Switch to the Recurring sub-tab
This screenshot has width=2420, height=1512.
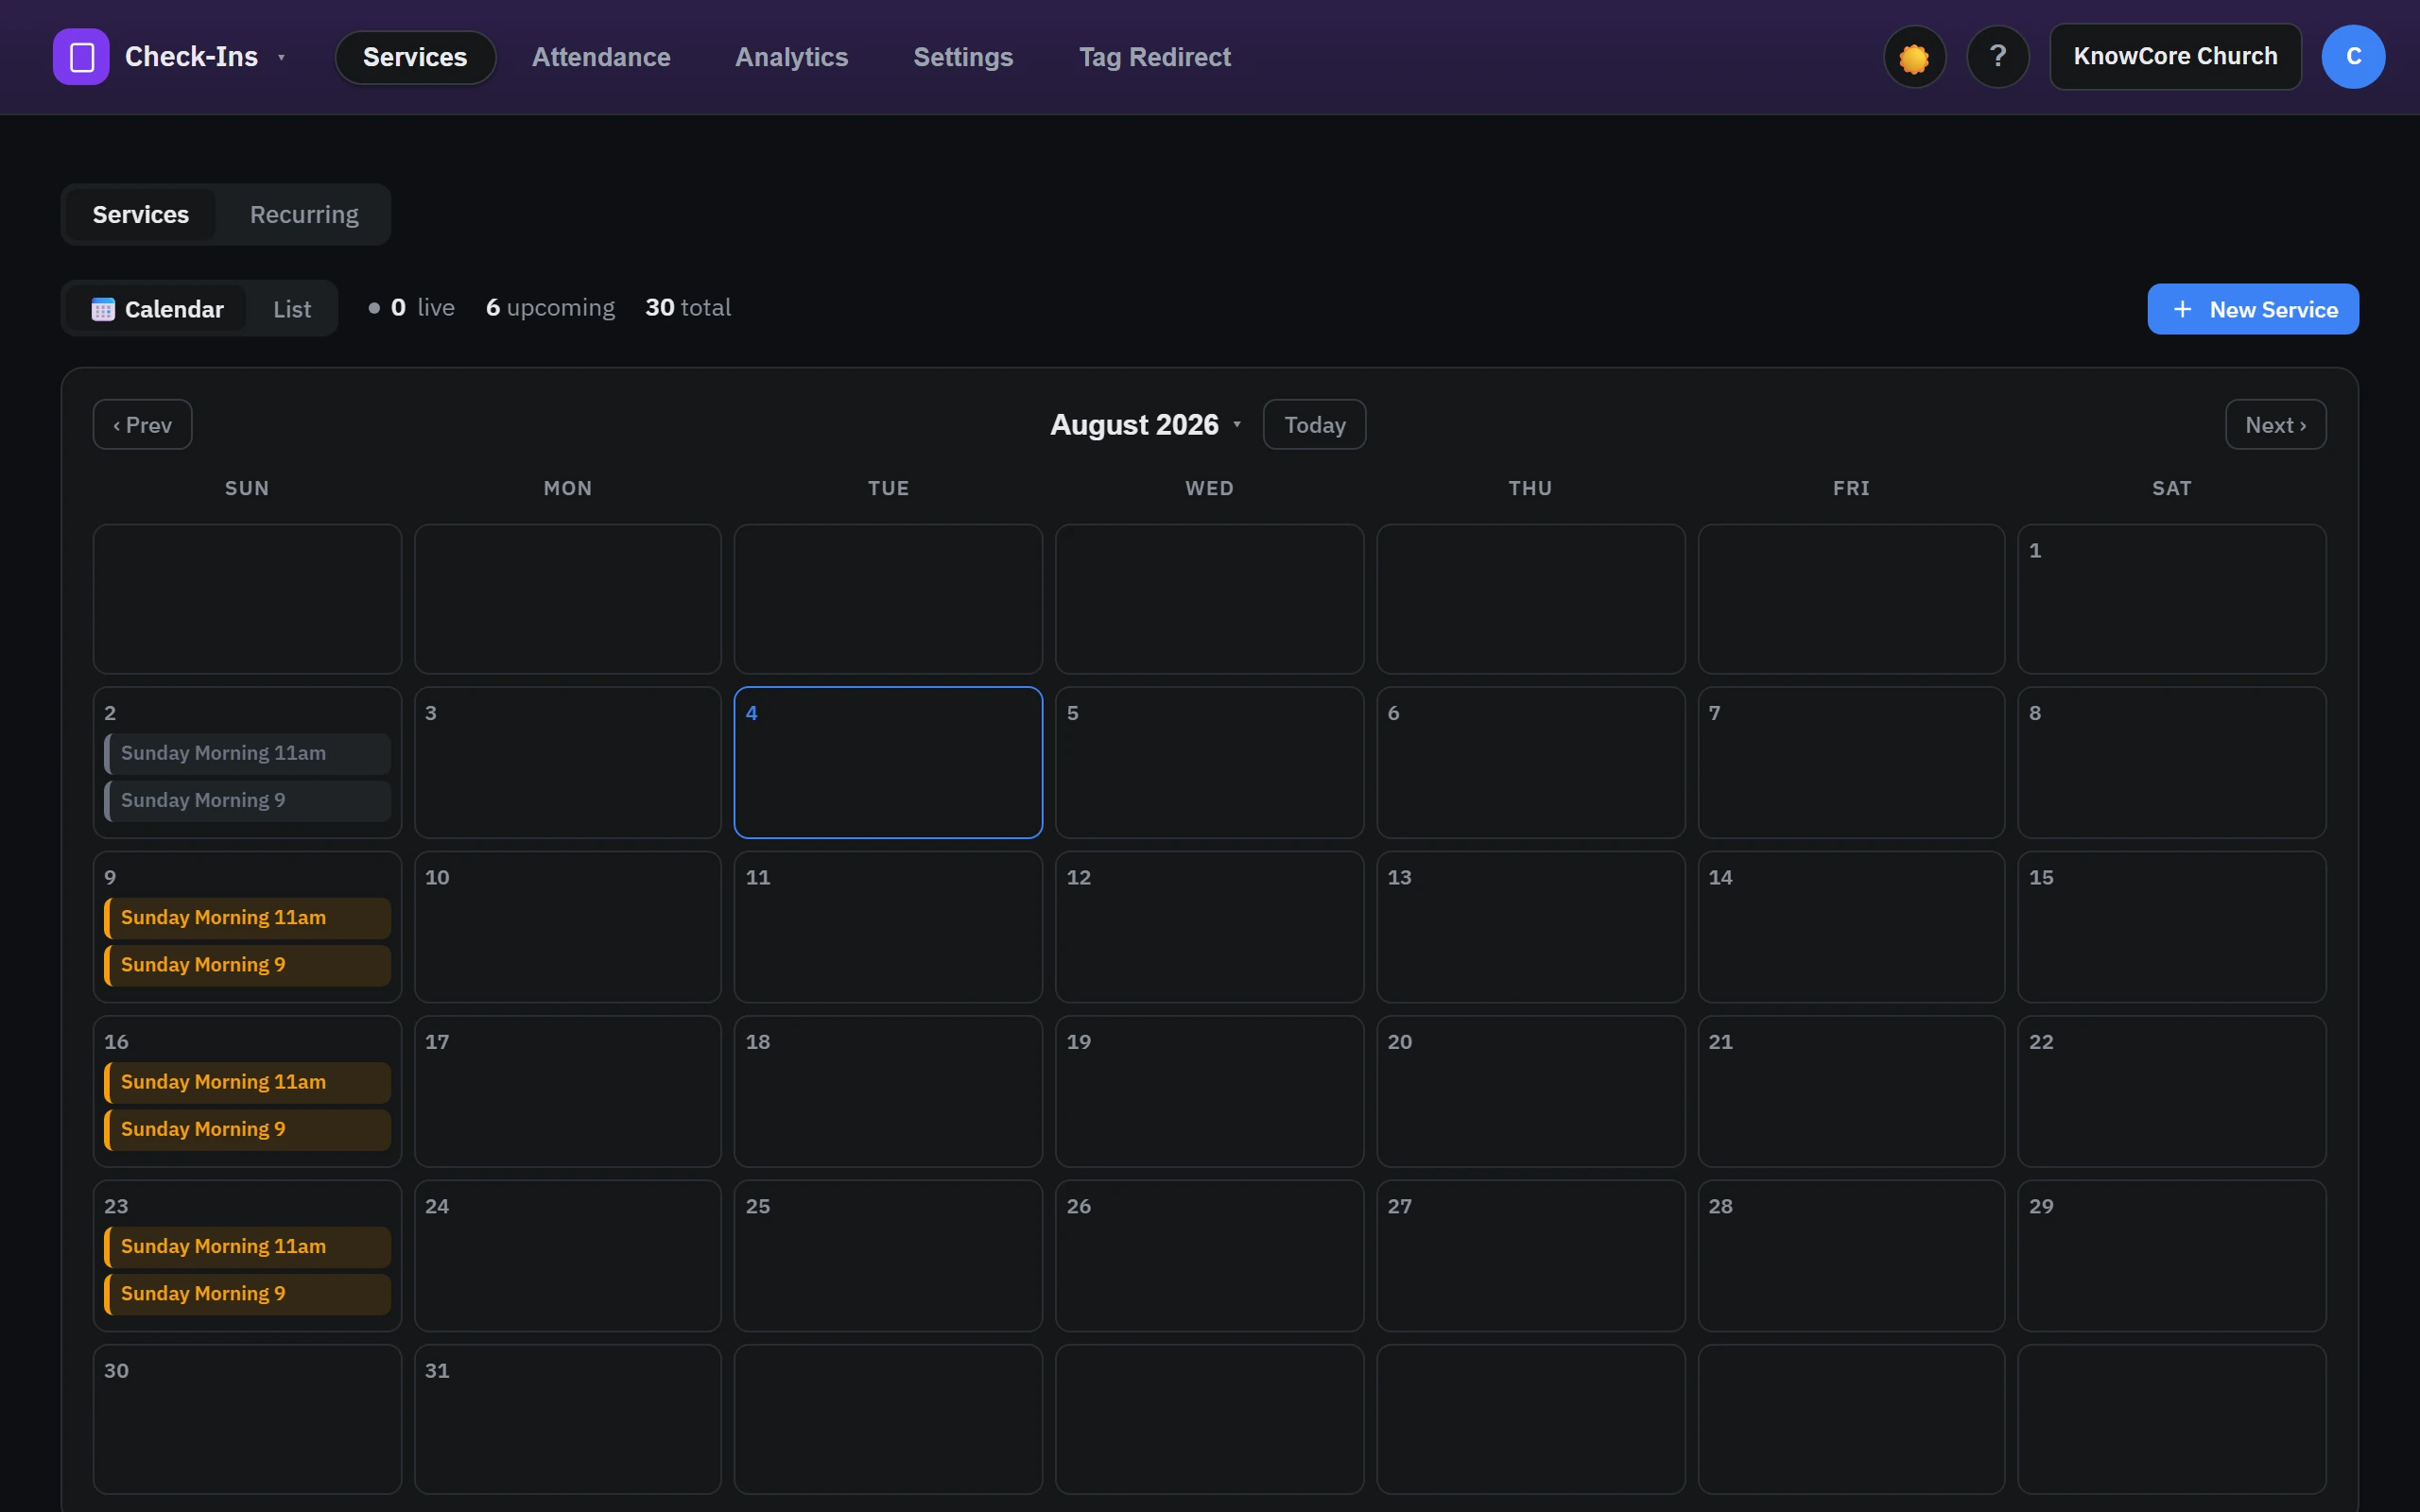pyautogui.click(x=304, y=214)
